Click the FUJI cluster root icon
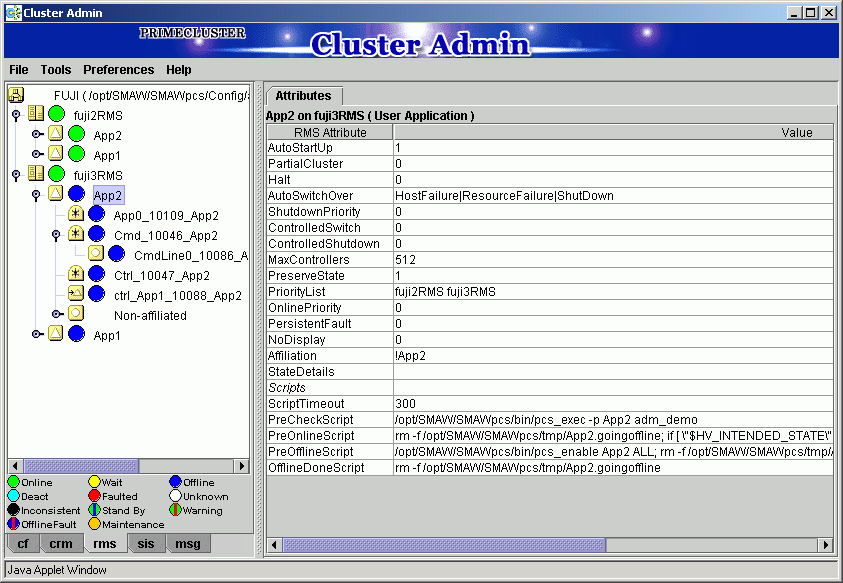This screenshot has height=583, width=843. coord(16,95)
